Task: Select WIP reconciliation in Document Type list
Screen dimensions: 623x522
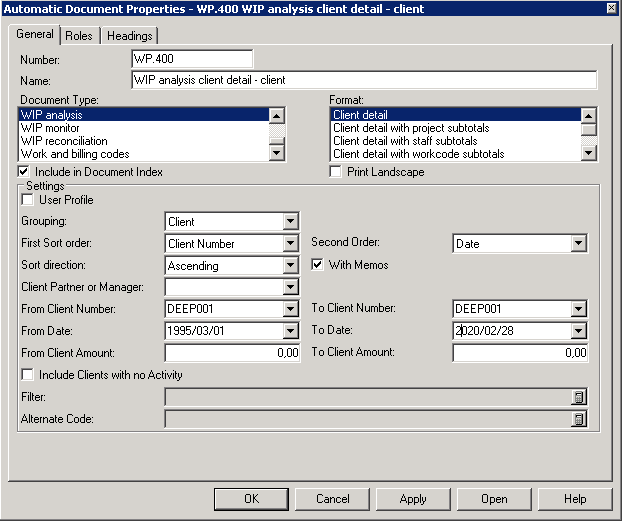Action: click(63, 141)
